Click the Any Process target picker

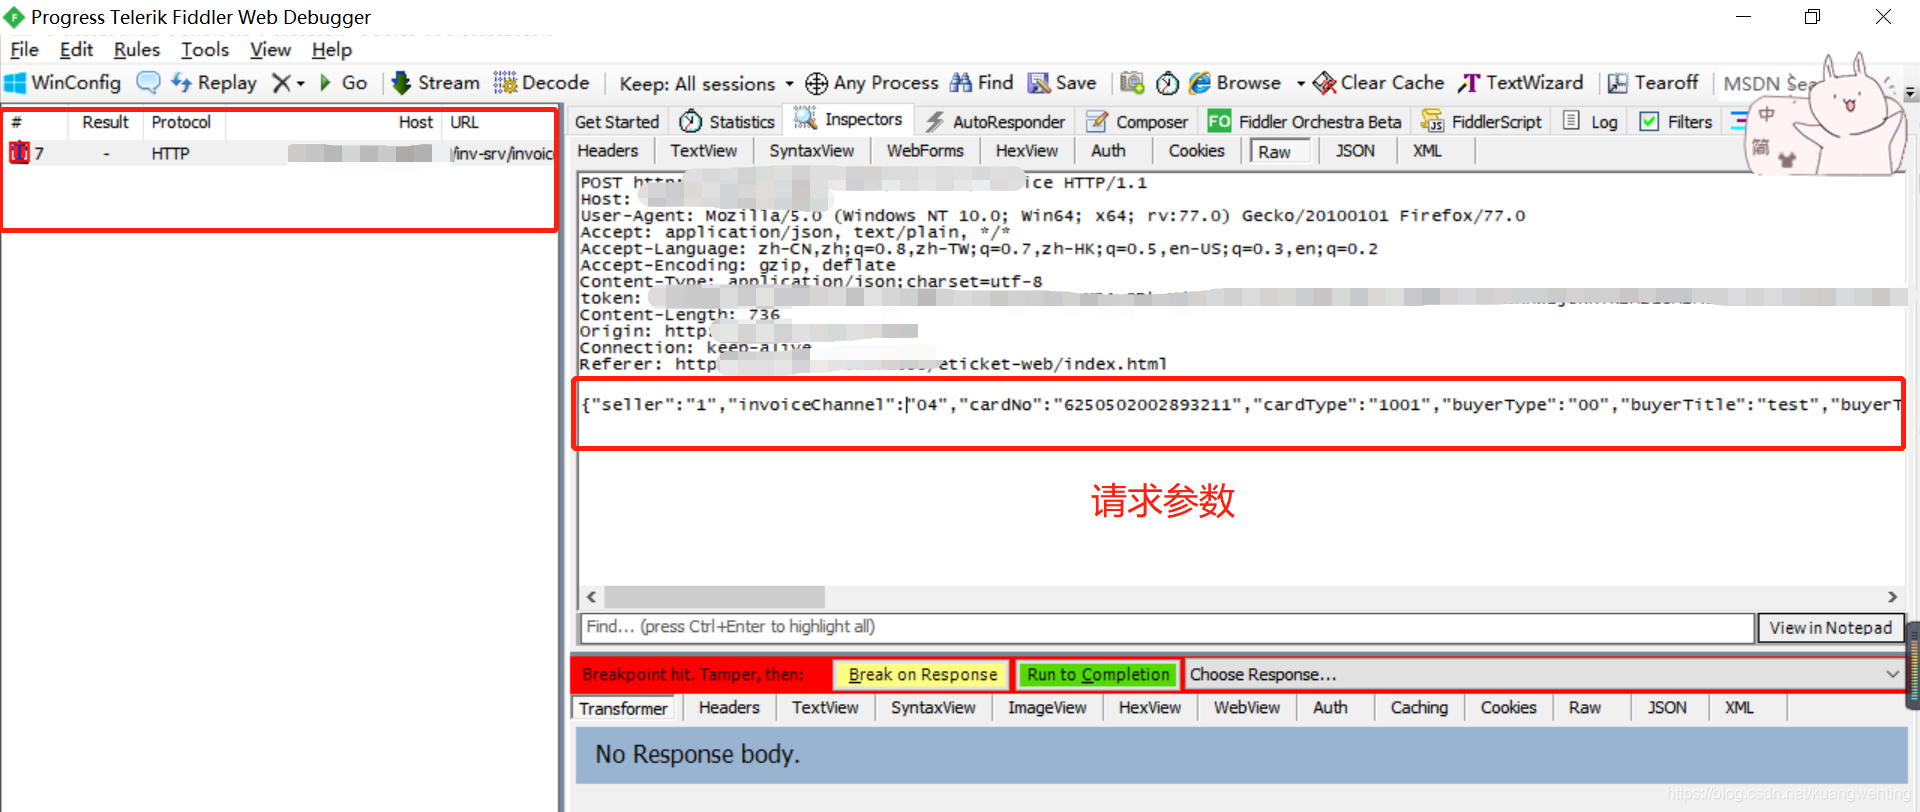point(872,83)
